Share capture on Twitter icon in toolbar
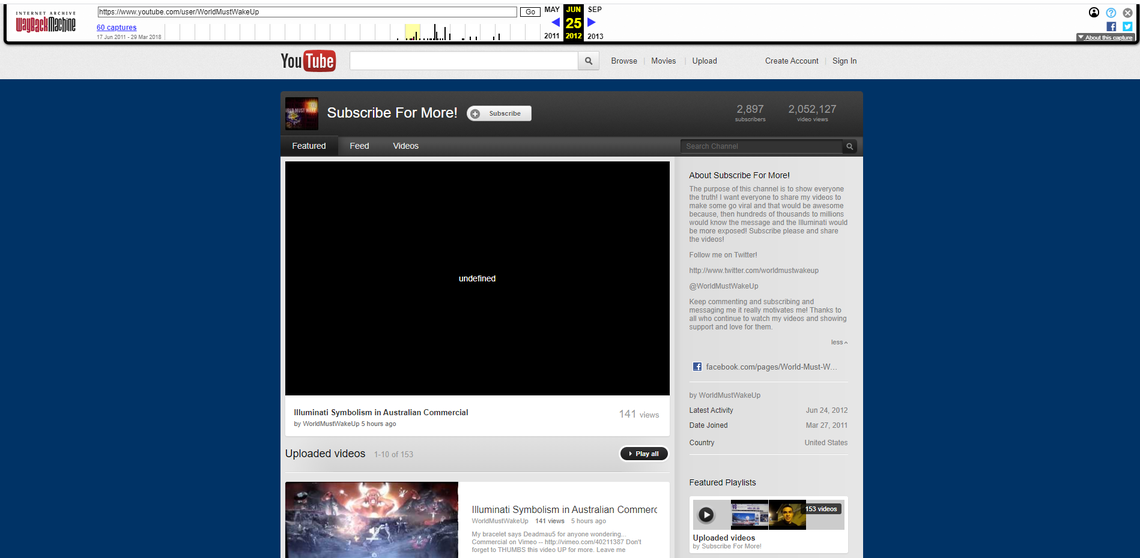This screenshot has width=1140, height=558. 1128,26
